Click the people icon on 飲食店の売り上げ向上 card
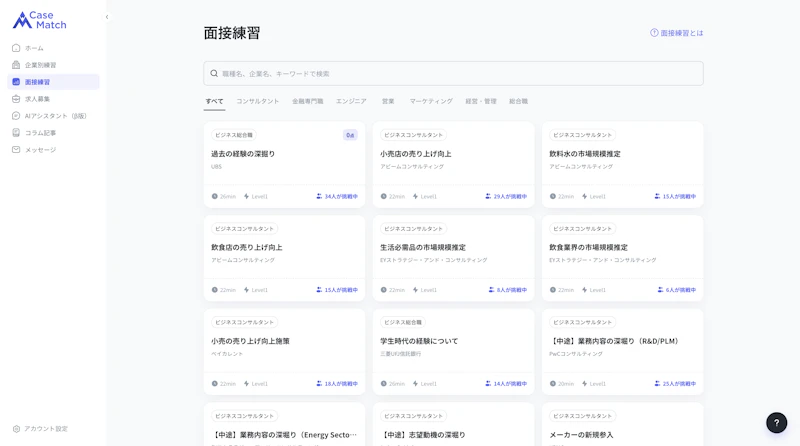The image size is (800, 446). click(319, 290)
